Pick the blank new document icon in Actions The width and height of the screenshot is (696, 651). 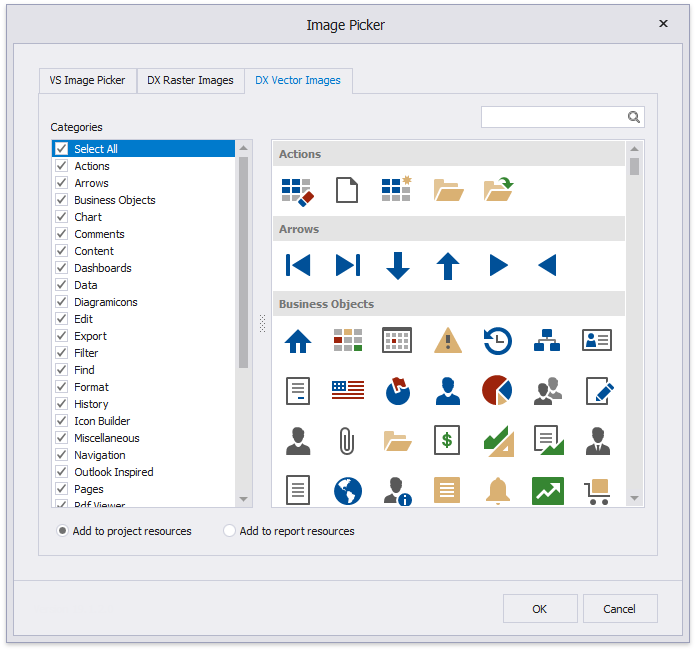coord(347,190)
